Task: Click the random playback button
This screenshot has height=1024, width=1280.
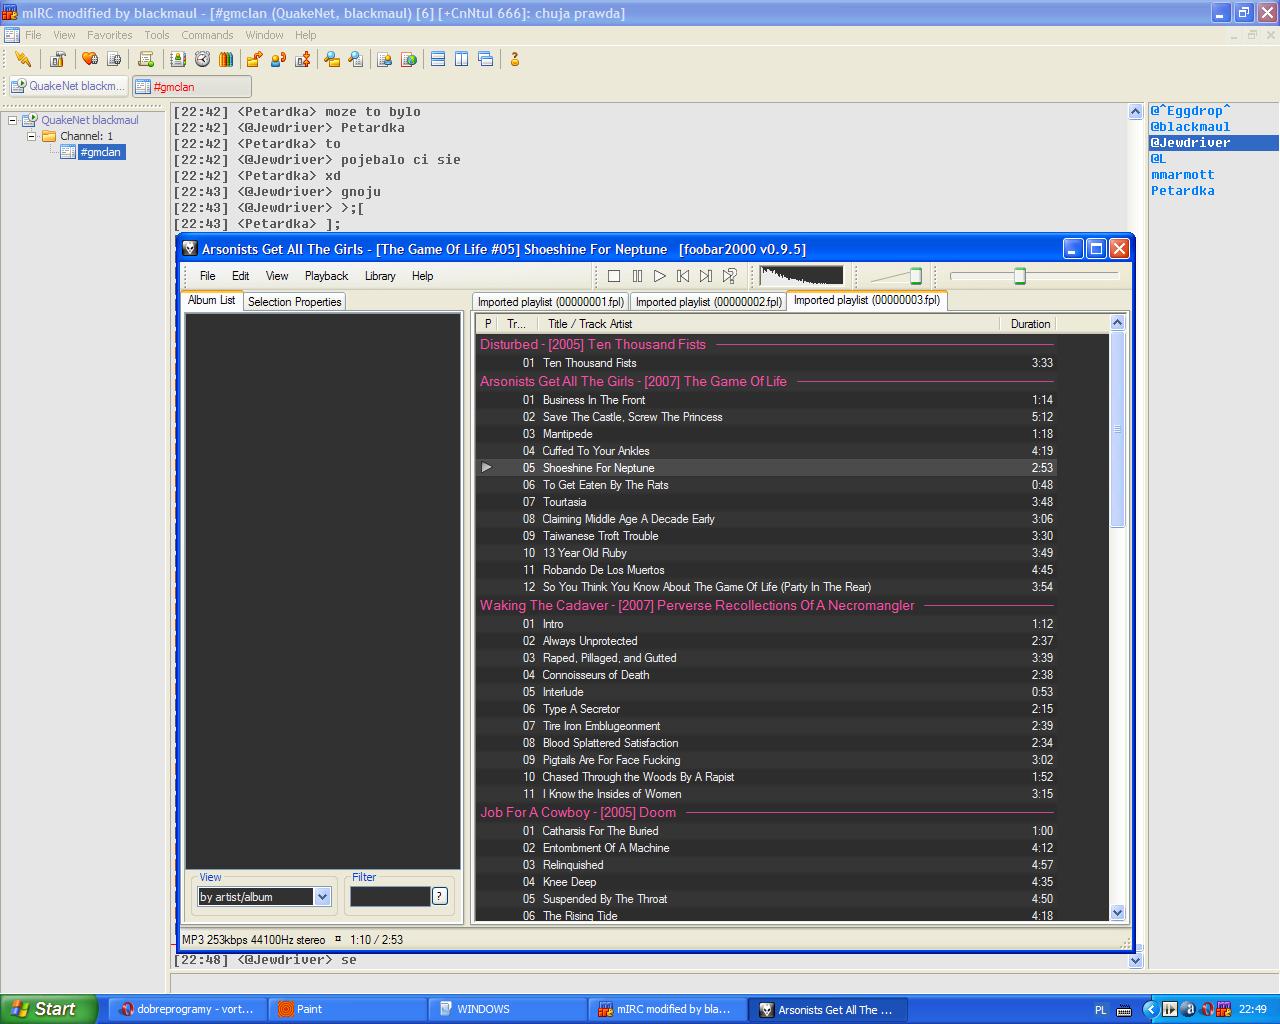Action: [730, 276]
